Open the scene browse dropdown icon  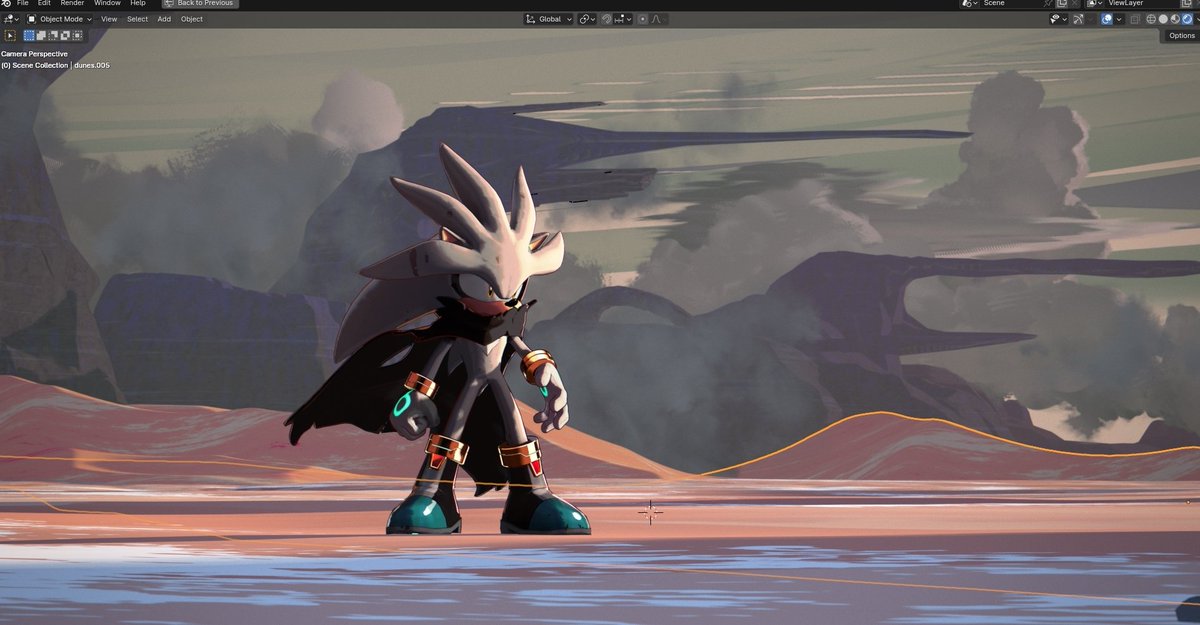pos(969,3)
